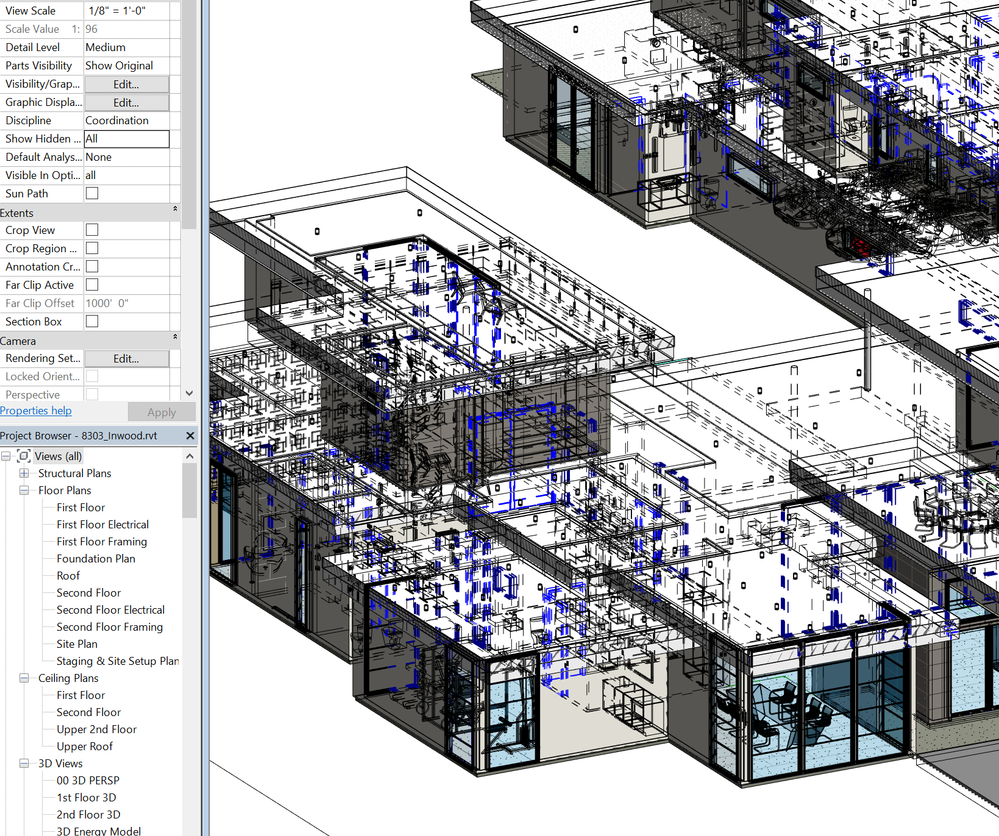
Task: Enable the Crop View checkbox
Action: [92, 230]
